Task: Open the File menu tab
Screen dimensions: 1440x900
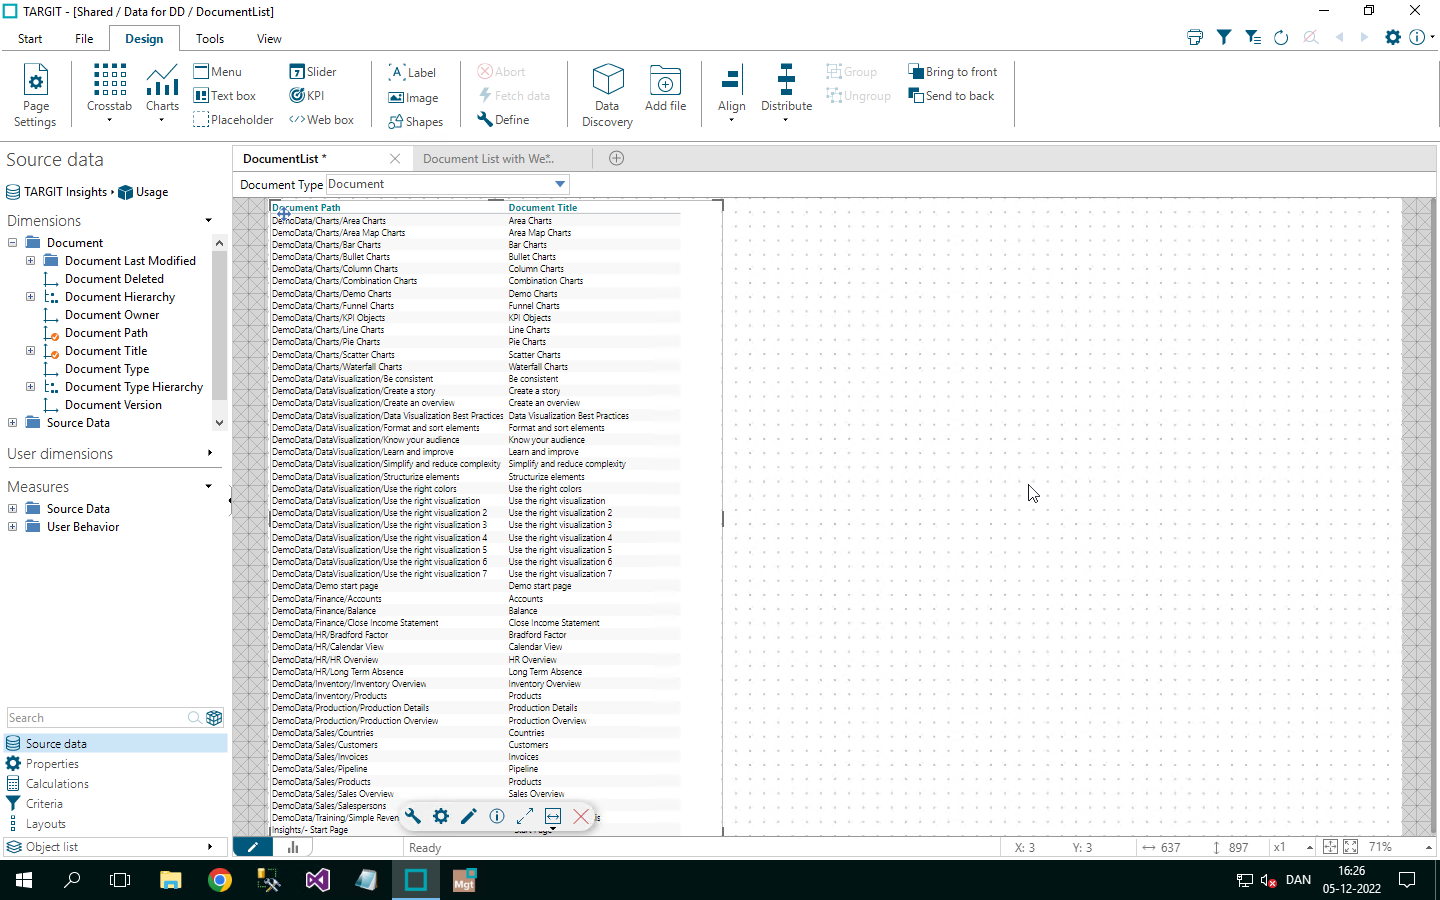Action: [x=84, y=39]
